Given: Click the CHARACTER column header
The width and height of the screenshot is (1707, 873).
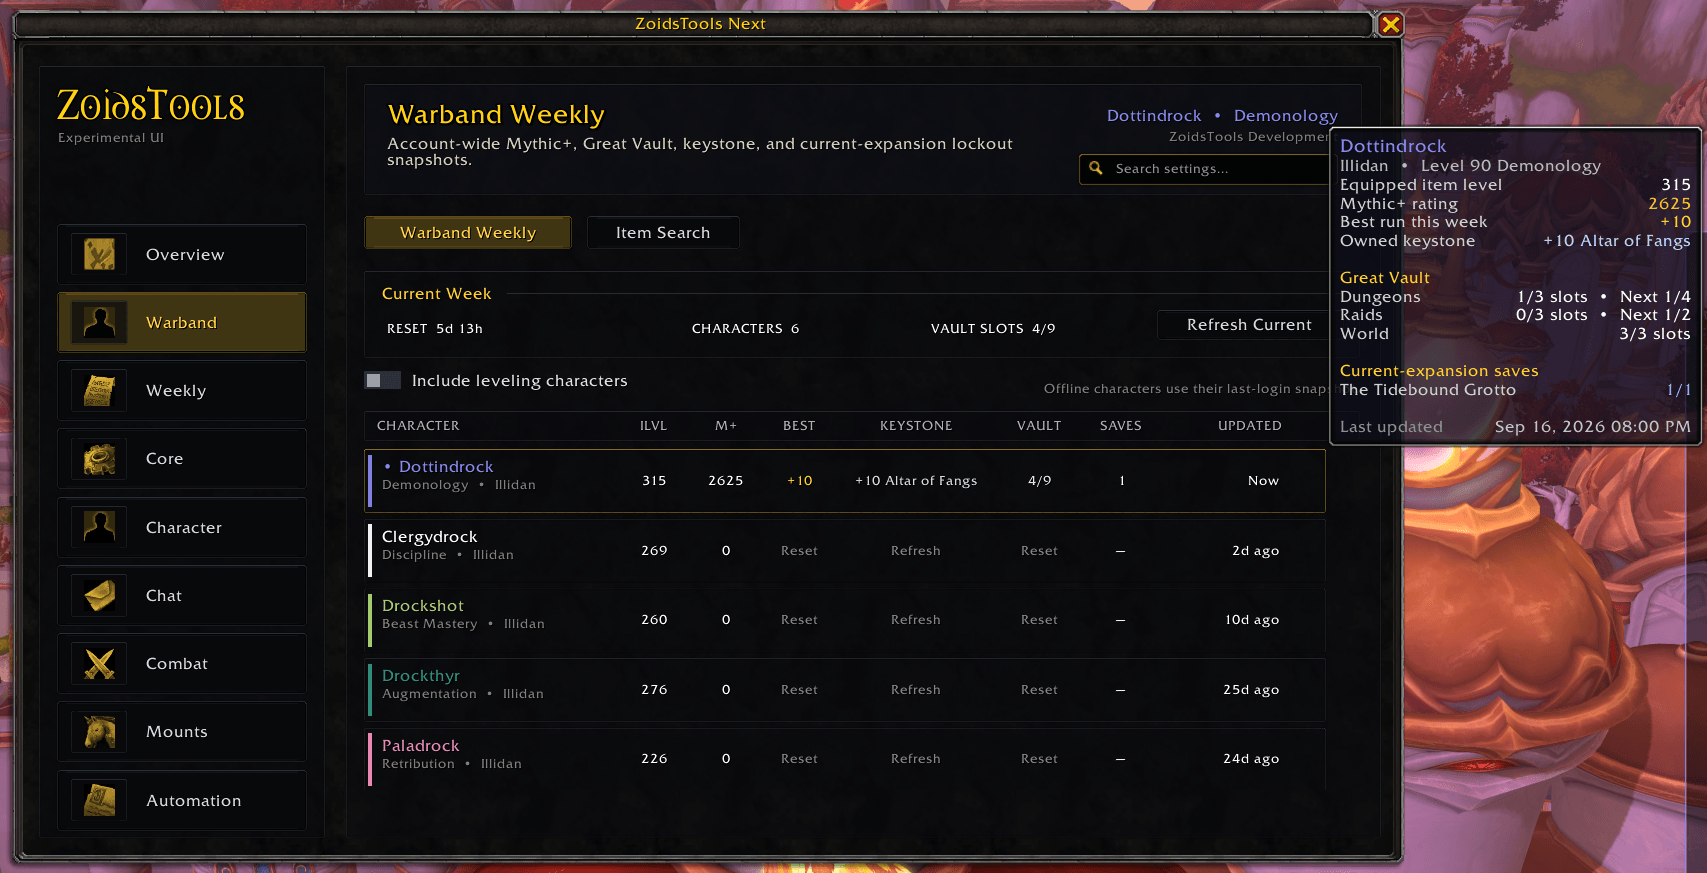Looking at the screenshot, I should click(418, 425).
